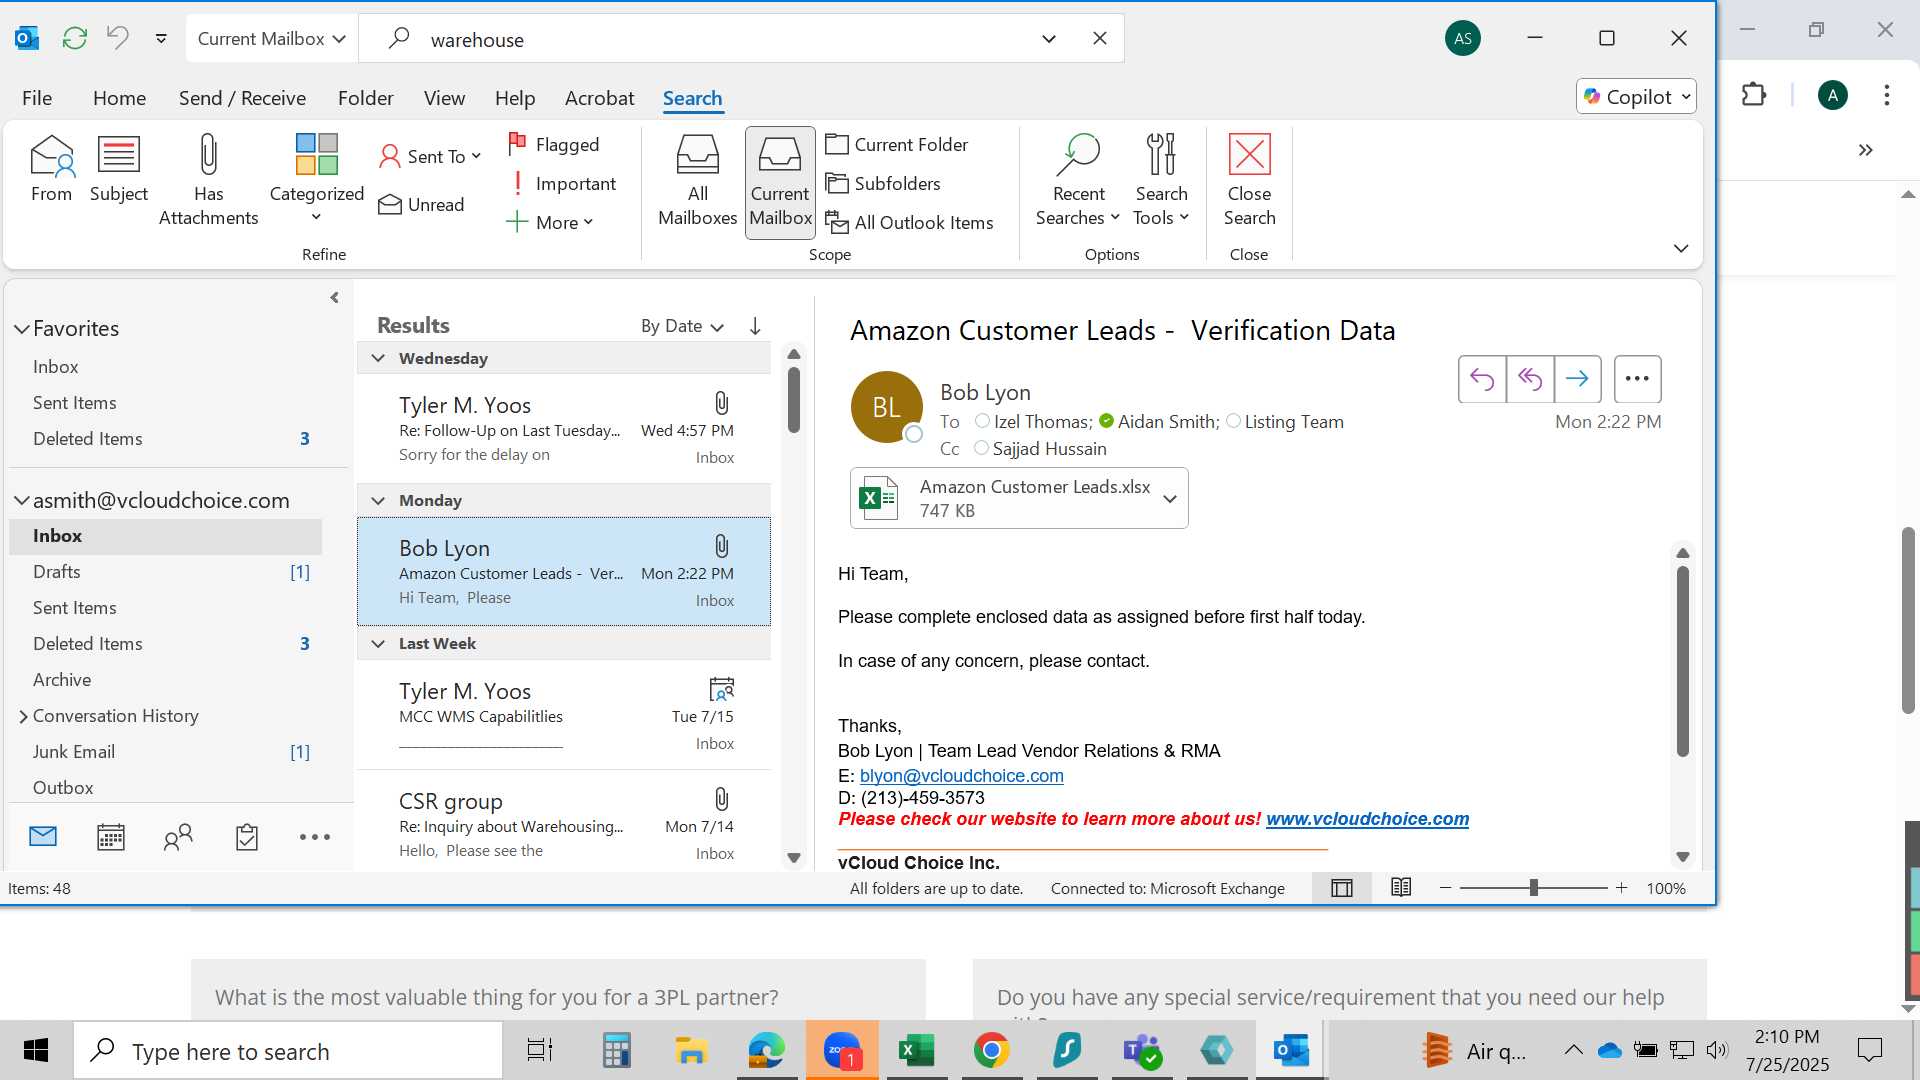Set scope to All Mailboxes
The height and width of the screenshot is (1080, 1920).
(697, 180)
